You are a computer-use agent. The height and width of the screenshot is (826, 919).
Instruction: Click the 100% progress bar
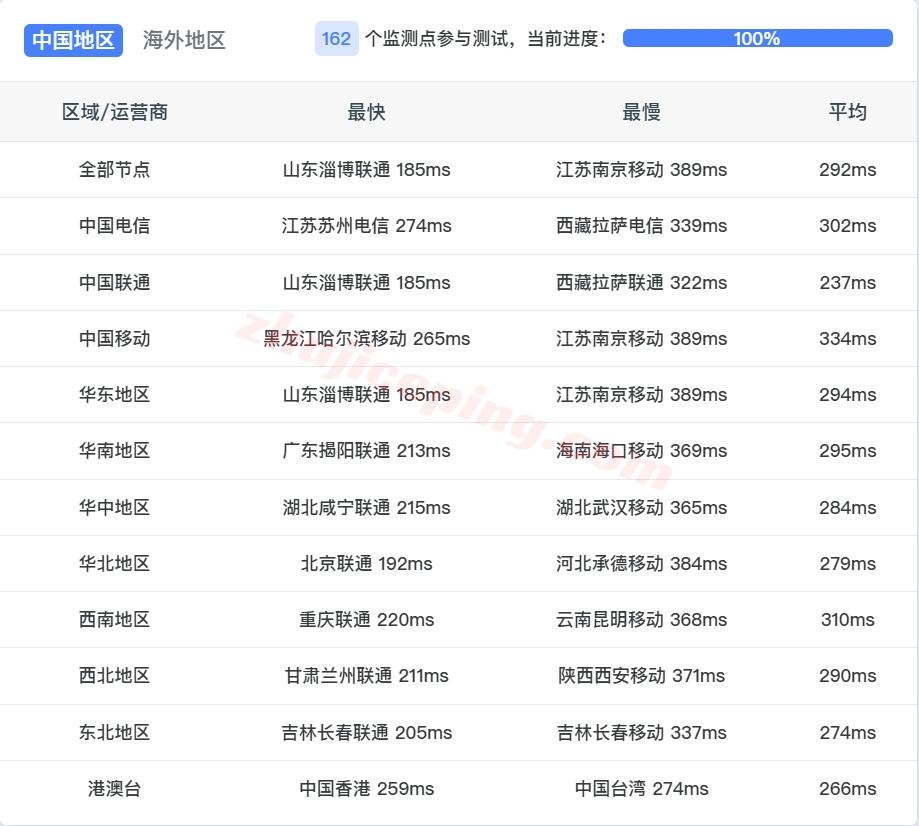(758, 40)
